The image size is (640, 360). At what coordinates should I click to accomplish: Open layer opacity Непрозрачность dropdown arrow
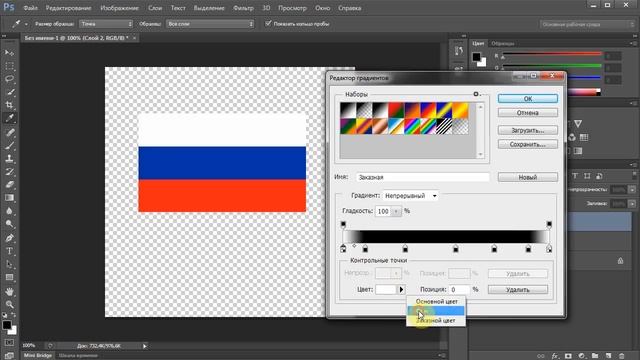click(632, 190)
